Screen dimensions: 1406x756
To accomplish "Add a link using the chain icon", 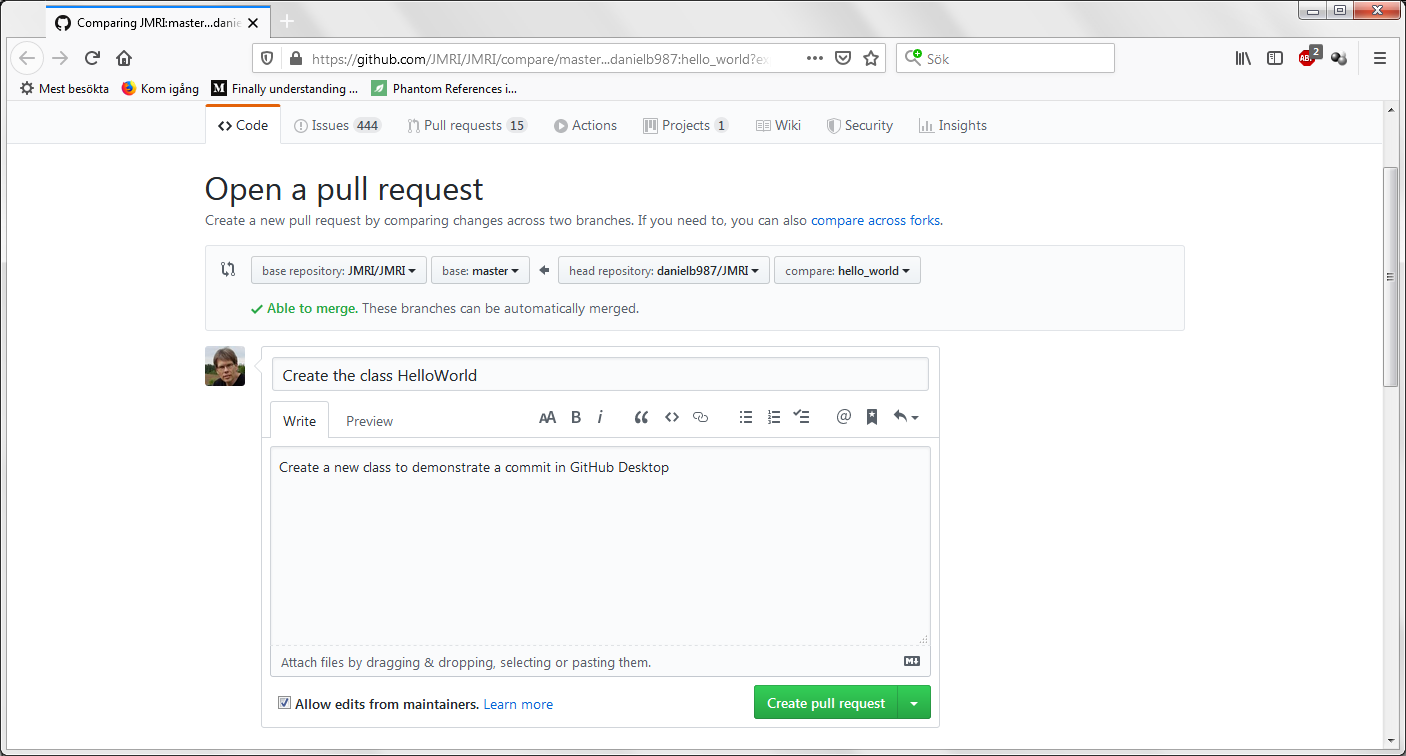I will click(700, 418).
